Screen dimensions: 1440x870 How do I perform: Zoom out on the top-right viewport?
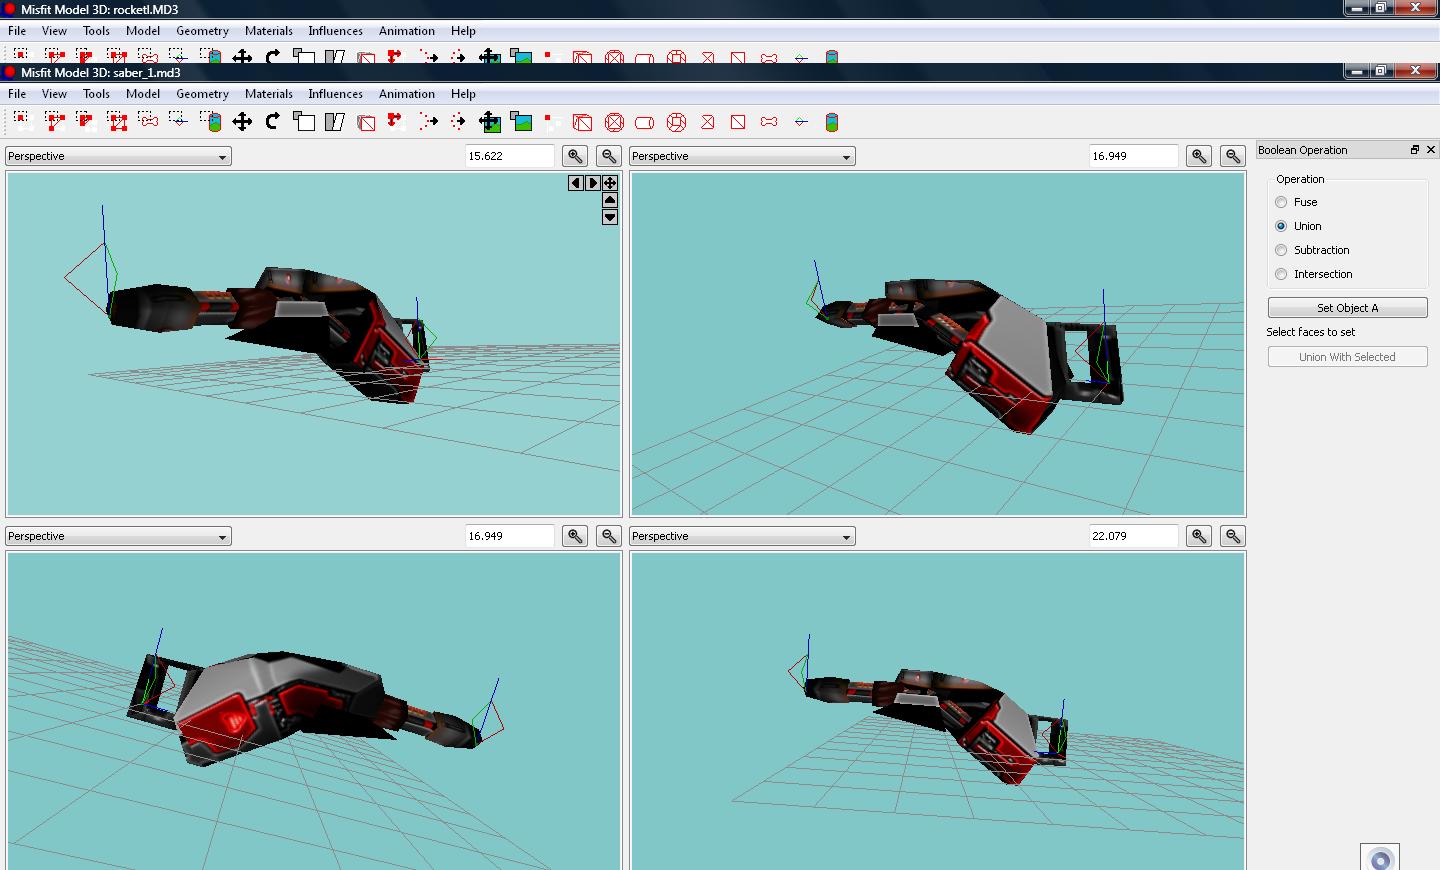(x=1233, y=156)
